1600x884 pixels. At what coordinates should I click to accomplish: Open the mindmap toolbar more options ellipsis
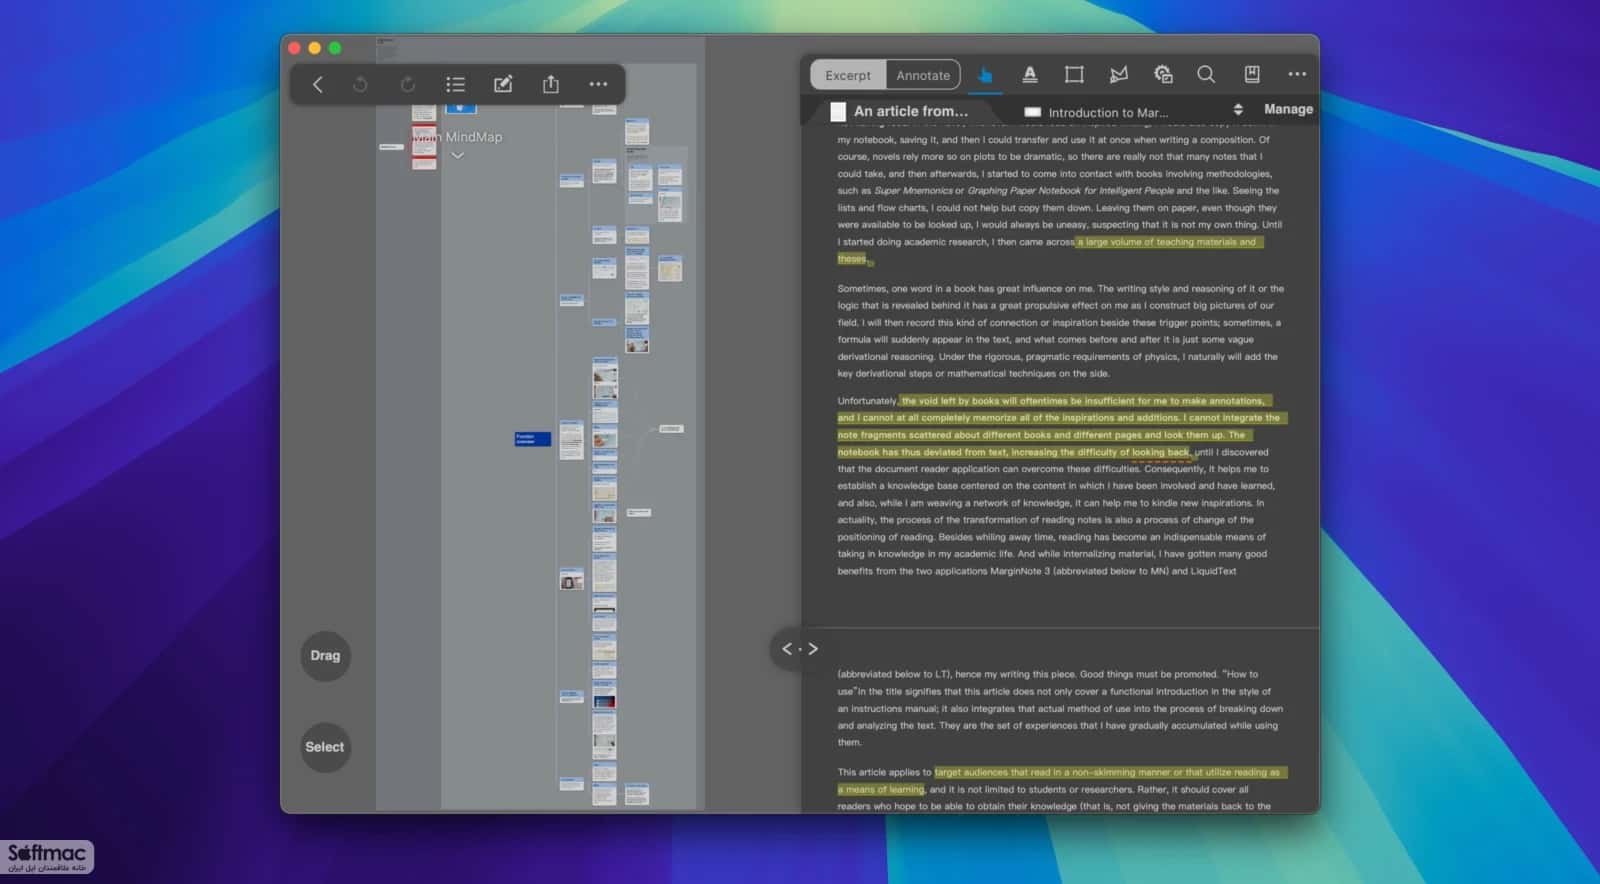[598, 85]
